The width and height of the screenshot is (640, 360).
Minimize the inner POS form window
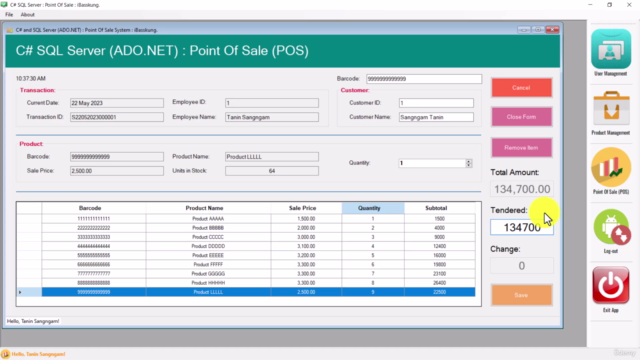[524, 29]
